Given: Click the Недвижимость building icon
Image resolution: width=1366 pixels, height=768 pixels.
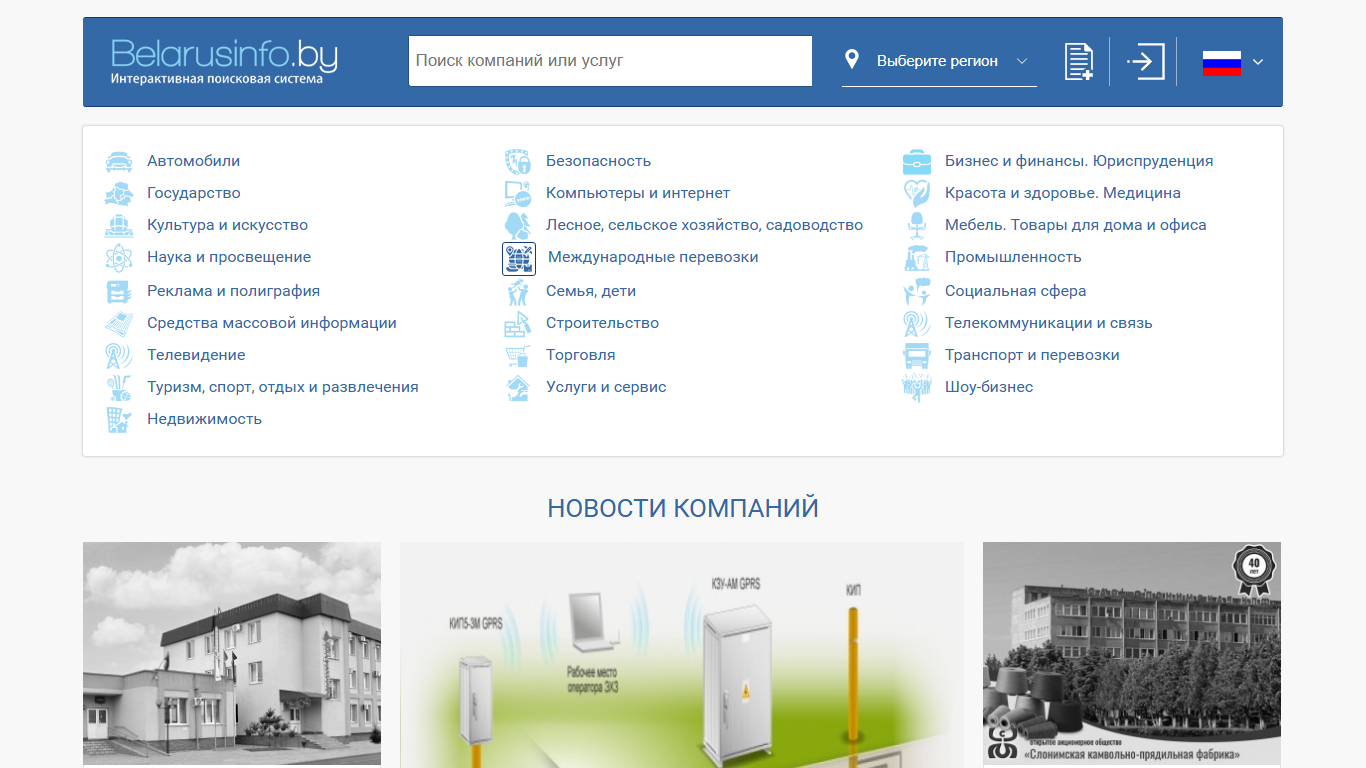Looking at the screenshot, I should click(119, 419).
